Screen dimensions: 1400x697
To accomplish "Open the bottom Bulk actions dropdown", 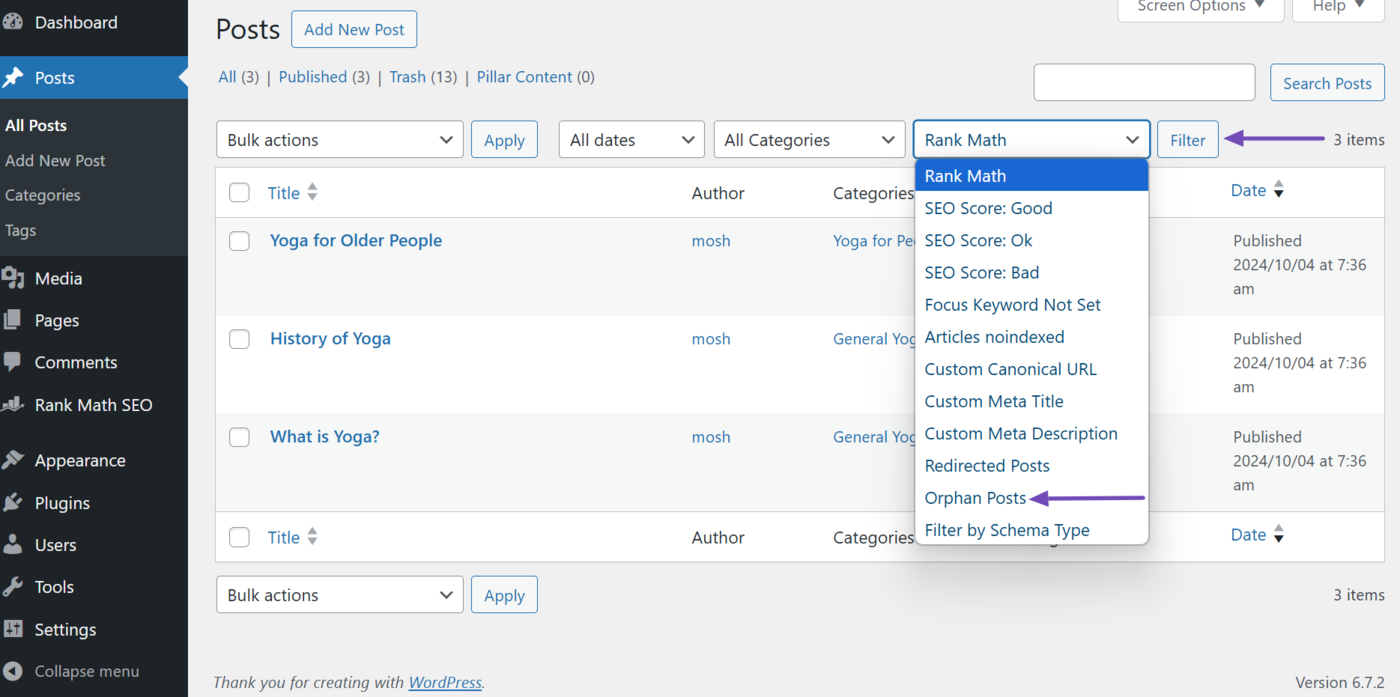I will point(340,595).
